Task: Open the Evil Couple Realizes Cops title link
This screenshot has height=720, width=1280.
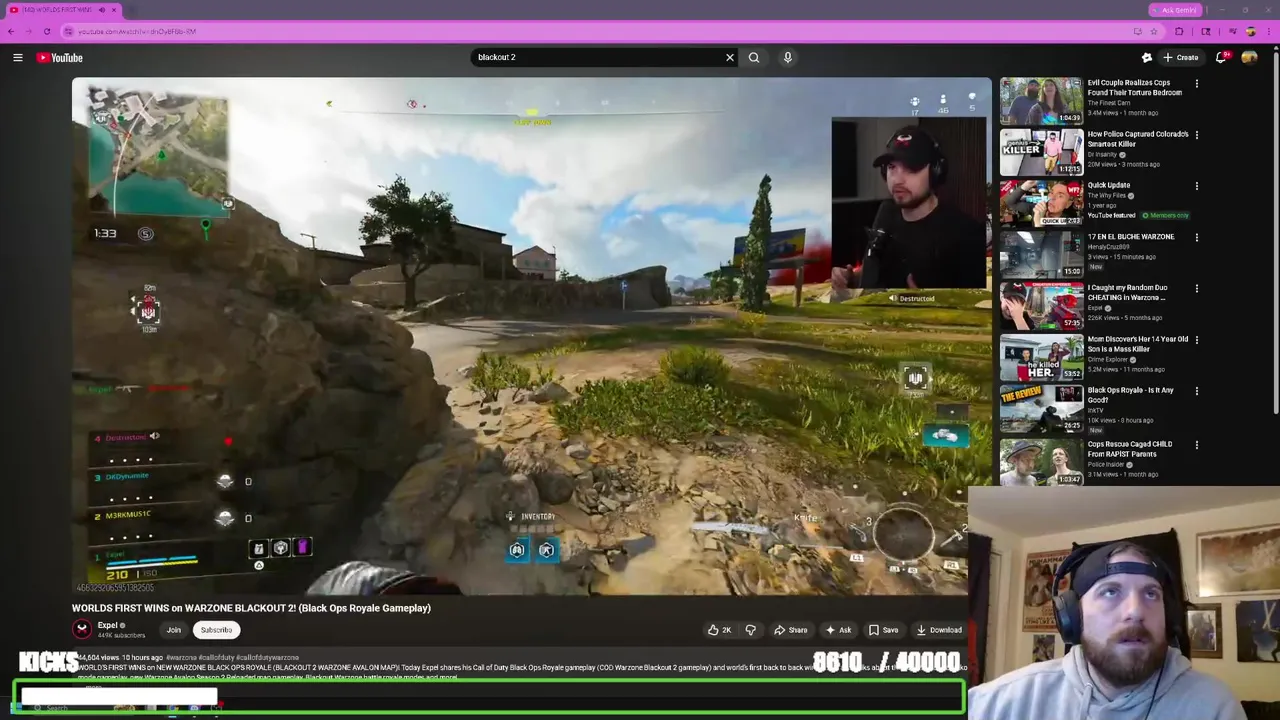Action: coord(1134,88)
